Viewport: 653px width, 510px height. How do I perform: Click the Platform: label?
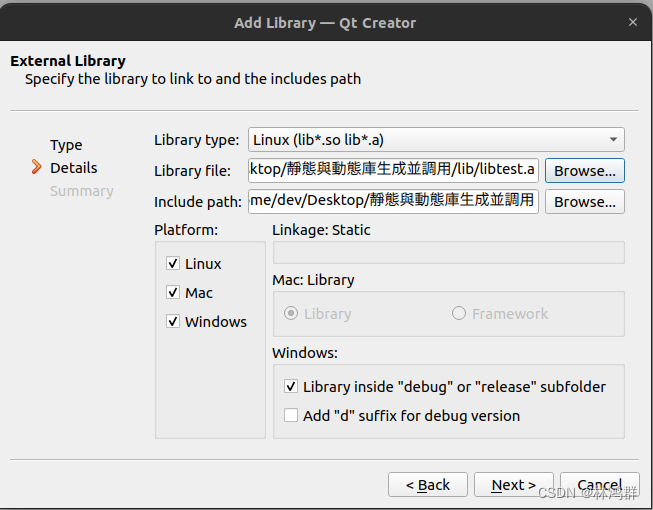click(x=186, y=230)
